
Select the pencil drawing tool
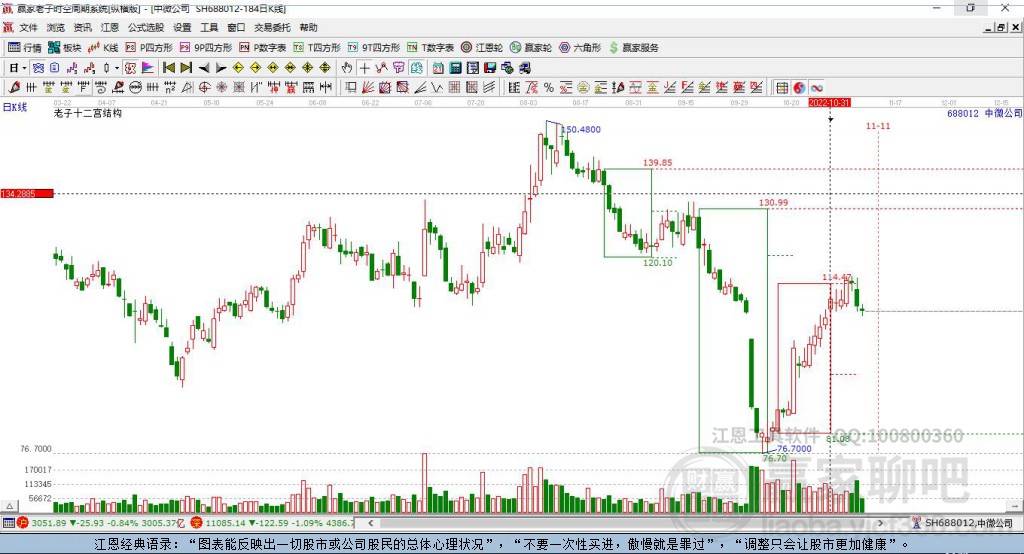[x=14, y=88]
